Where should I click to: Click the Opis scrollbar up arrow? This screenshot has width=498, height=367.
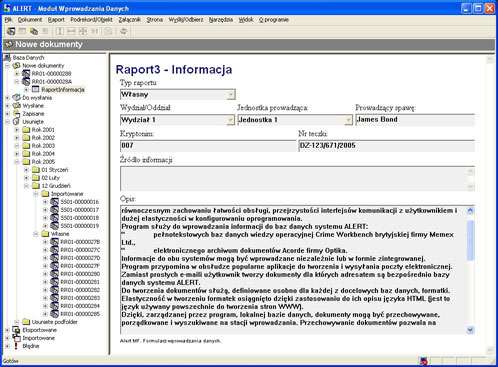pyautogui.click(x=470, y=210)
